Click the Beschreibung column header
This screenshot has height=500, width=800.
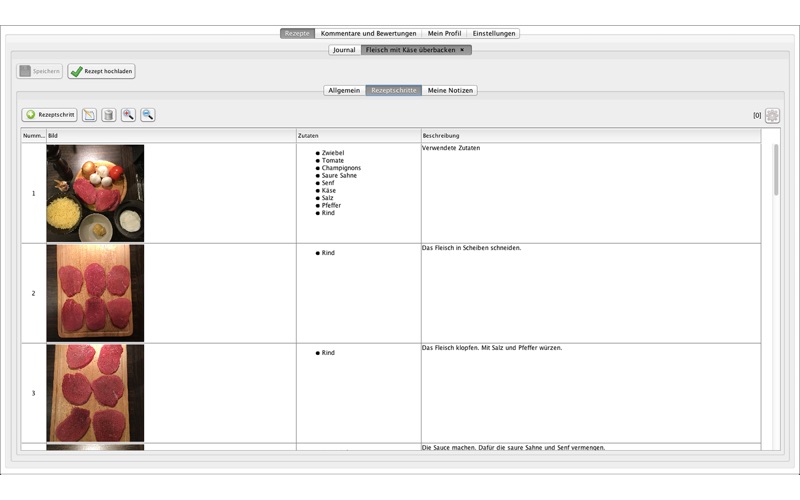591,136
